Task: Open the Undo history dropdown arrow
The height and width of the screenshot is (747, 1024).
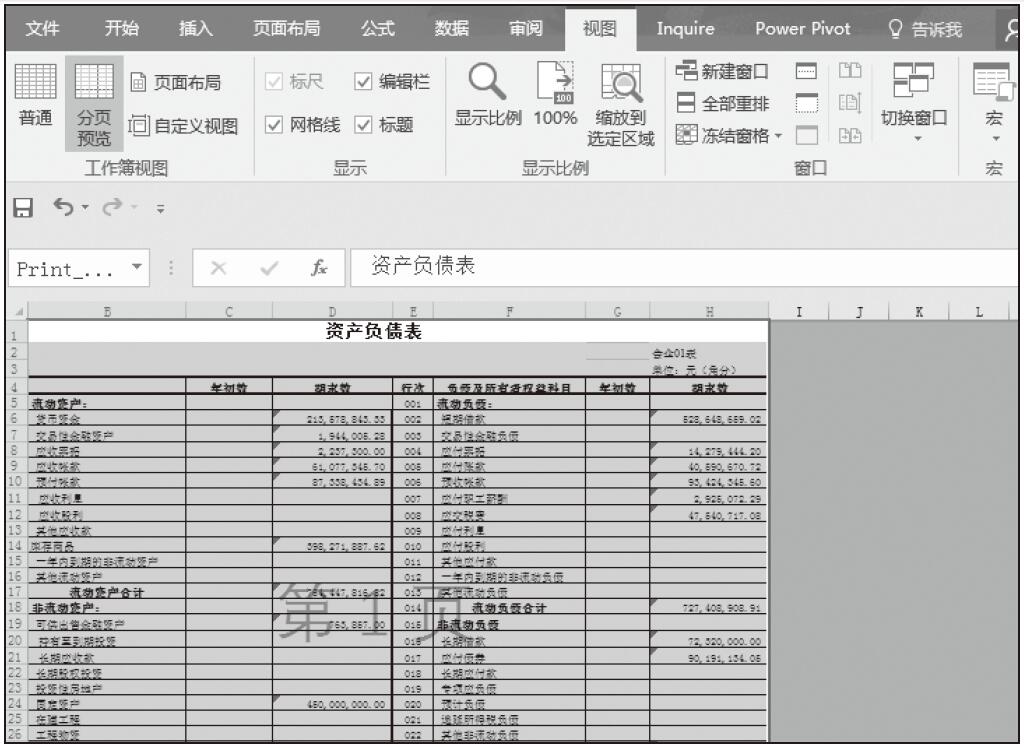Action: tap(86, 208)
